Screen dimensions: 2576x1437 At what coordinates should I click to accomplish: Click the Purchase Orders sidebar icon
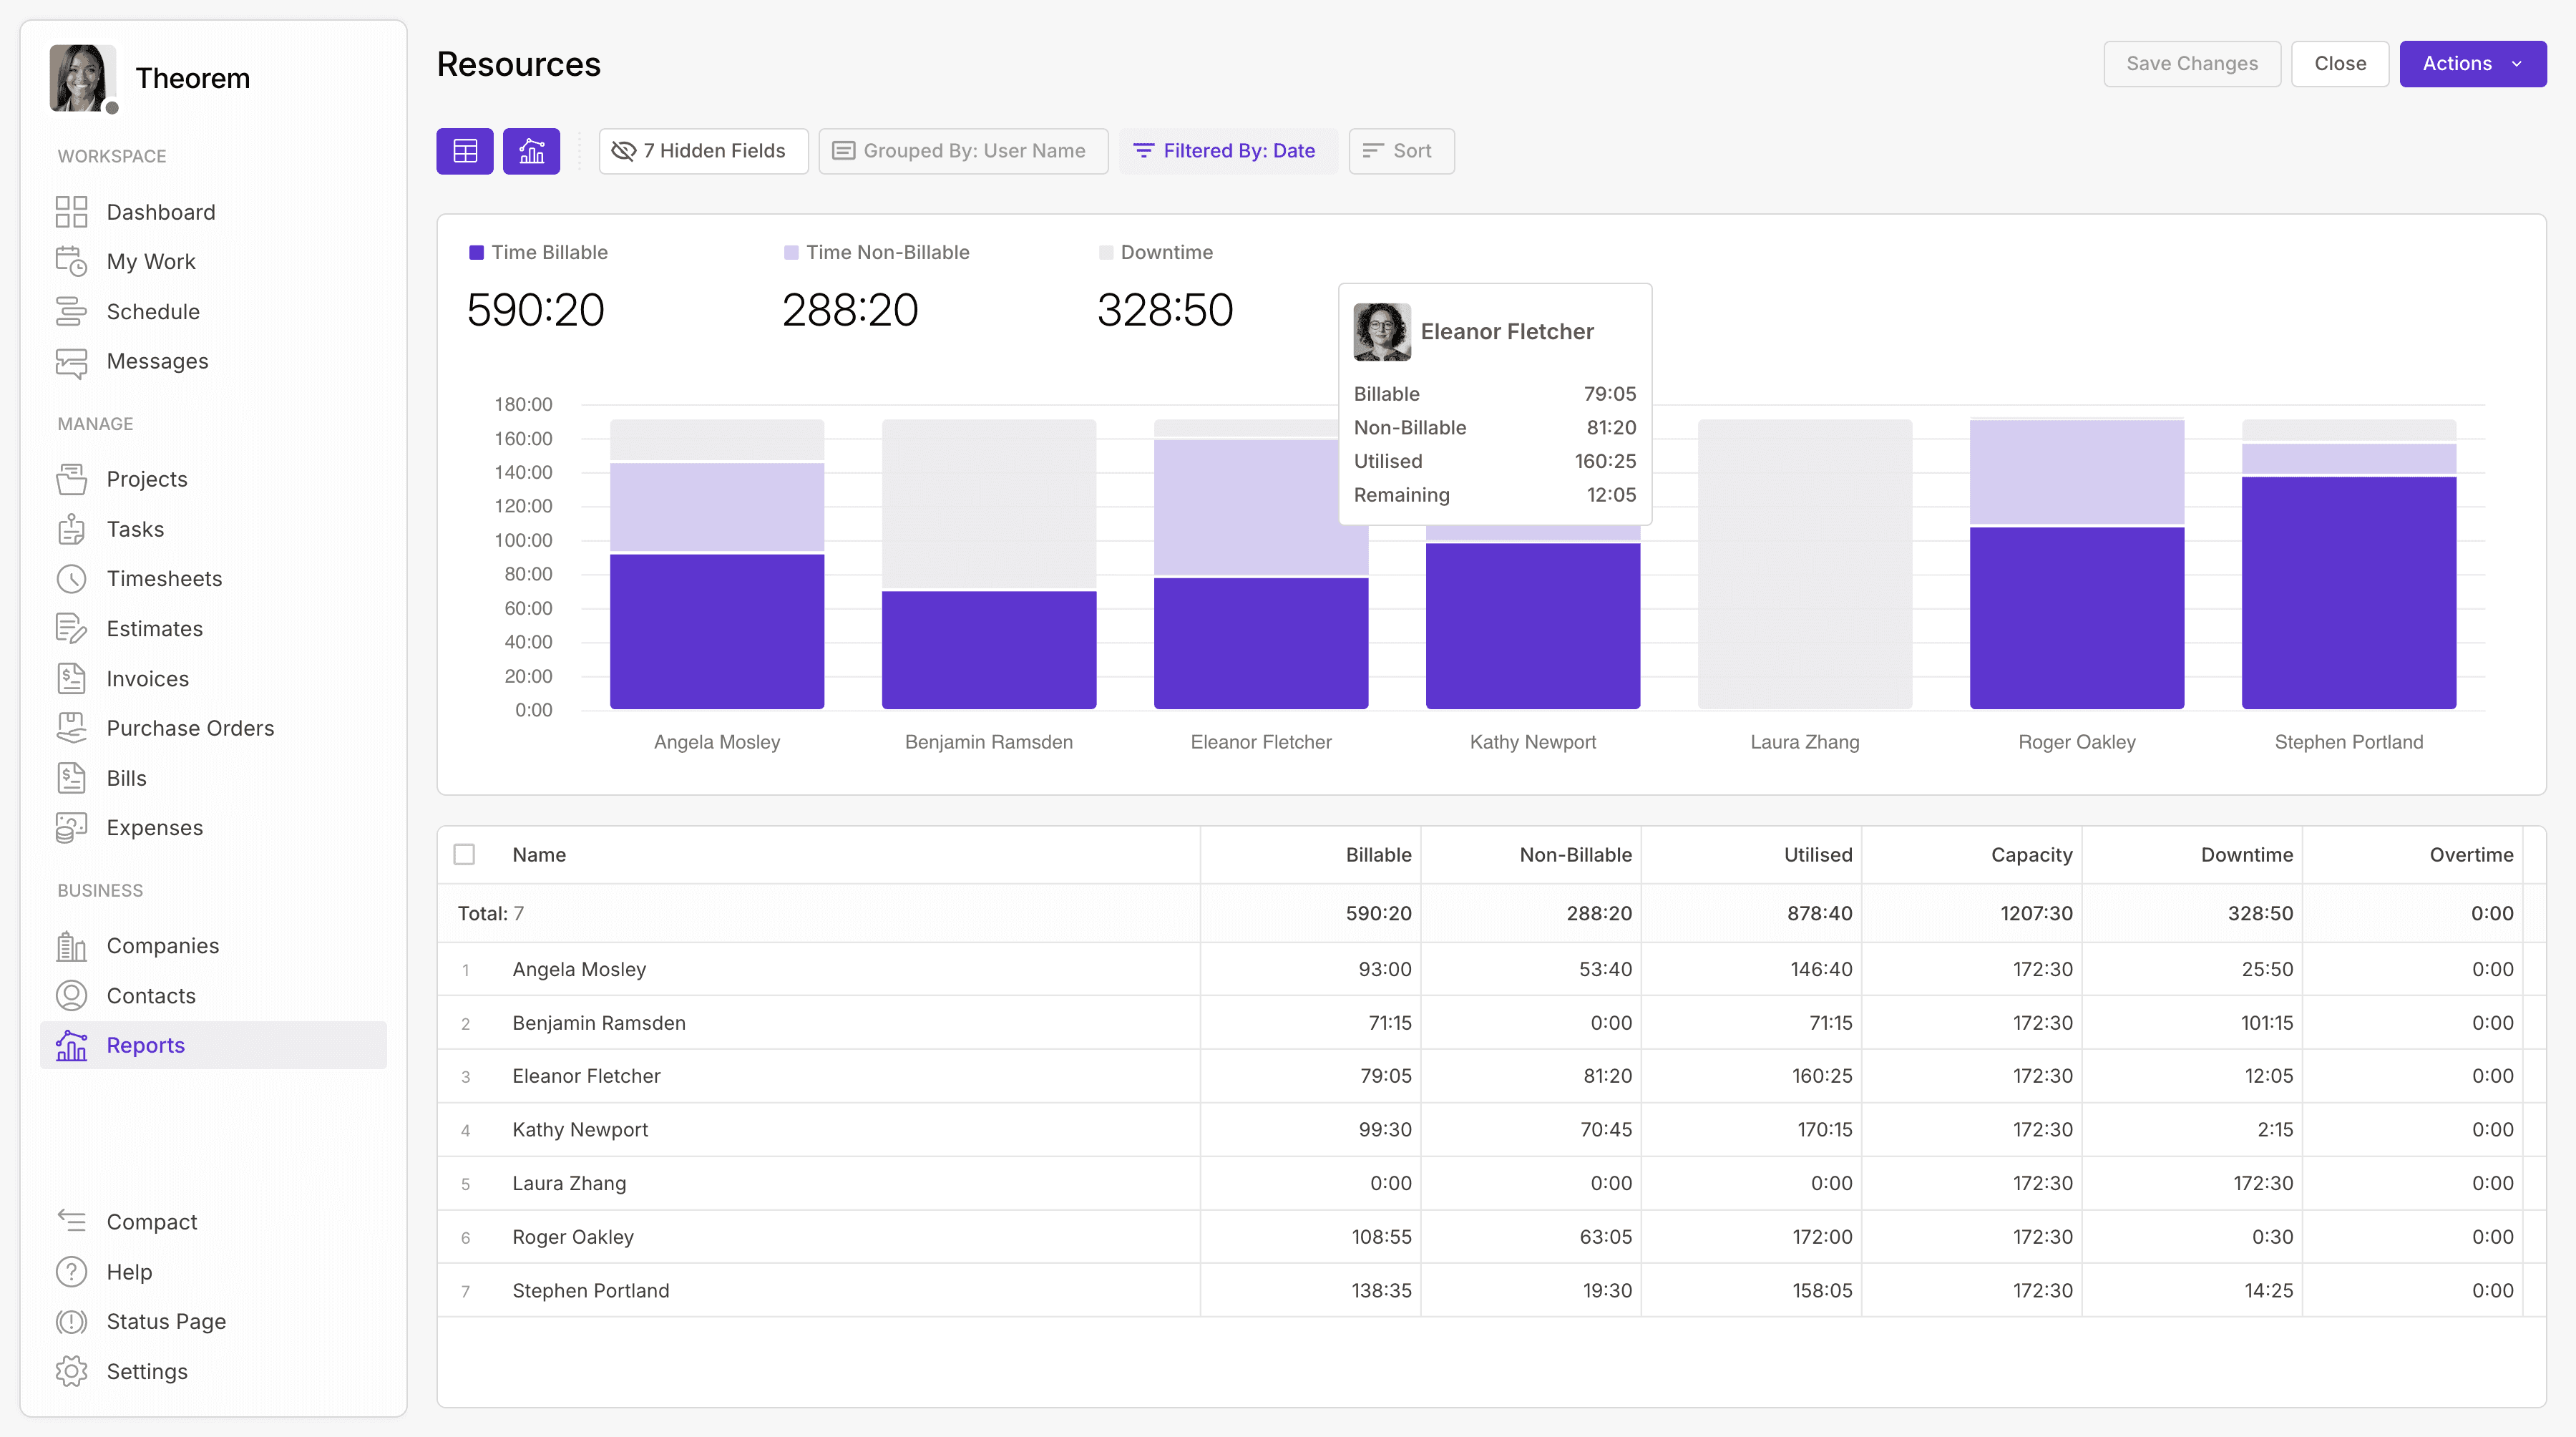coord(71,728)
